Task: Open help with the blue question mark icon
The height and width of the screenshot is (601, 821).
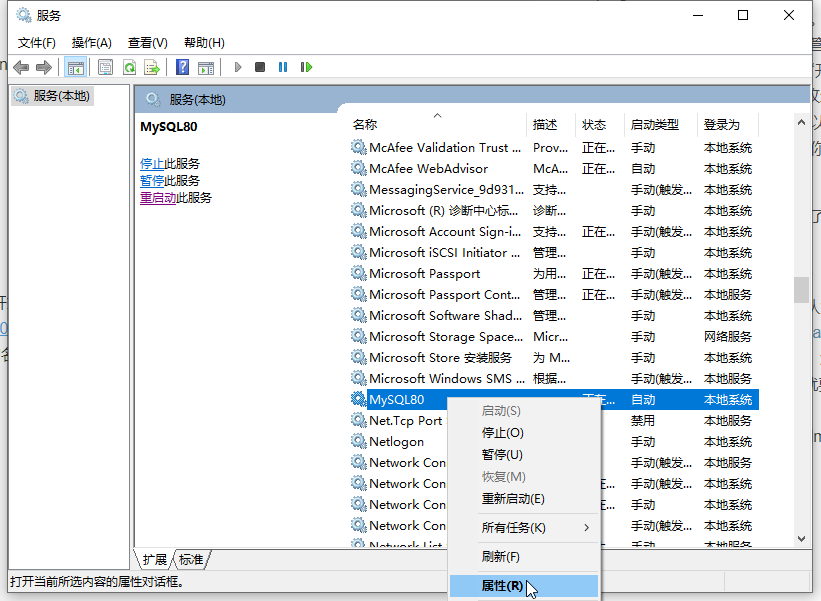Action: pyautogui.click(x=182, y=67)
